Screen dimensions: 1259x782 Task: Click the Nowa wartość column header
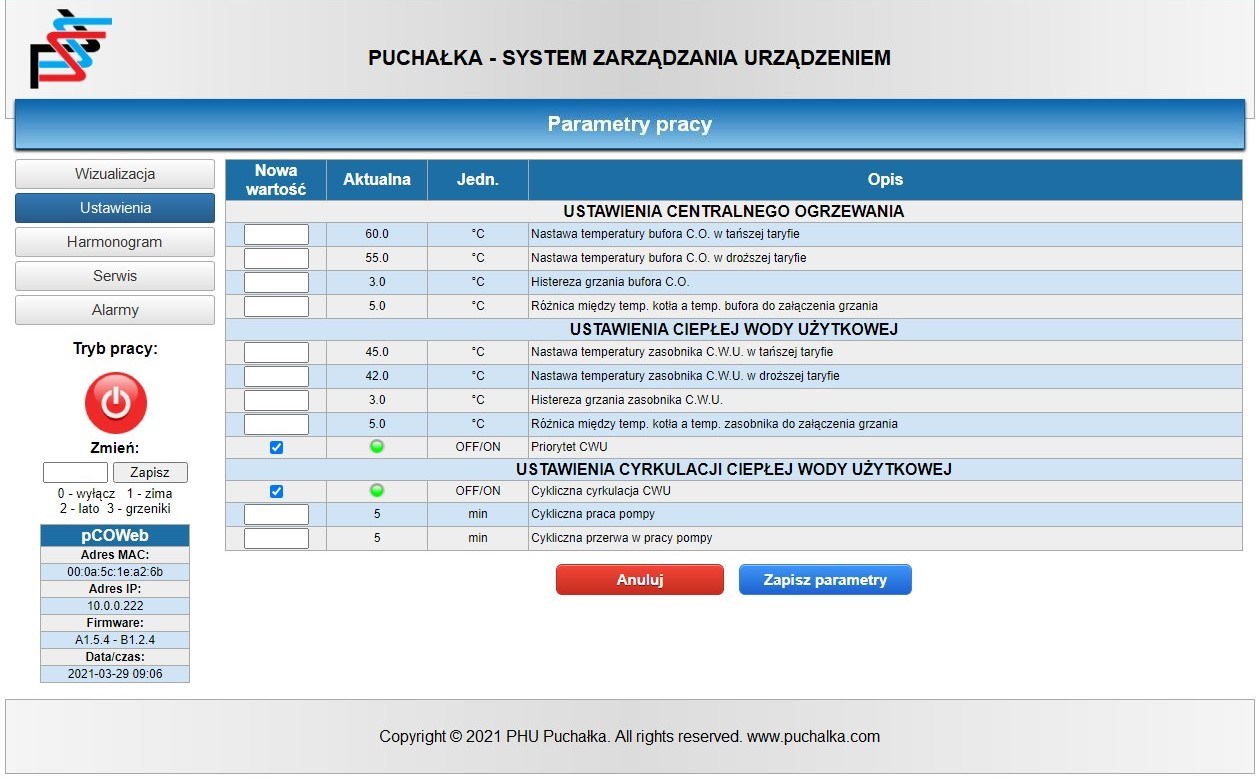click(x=276, y=180)
